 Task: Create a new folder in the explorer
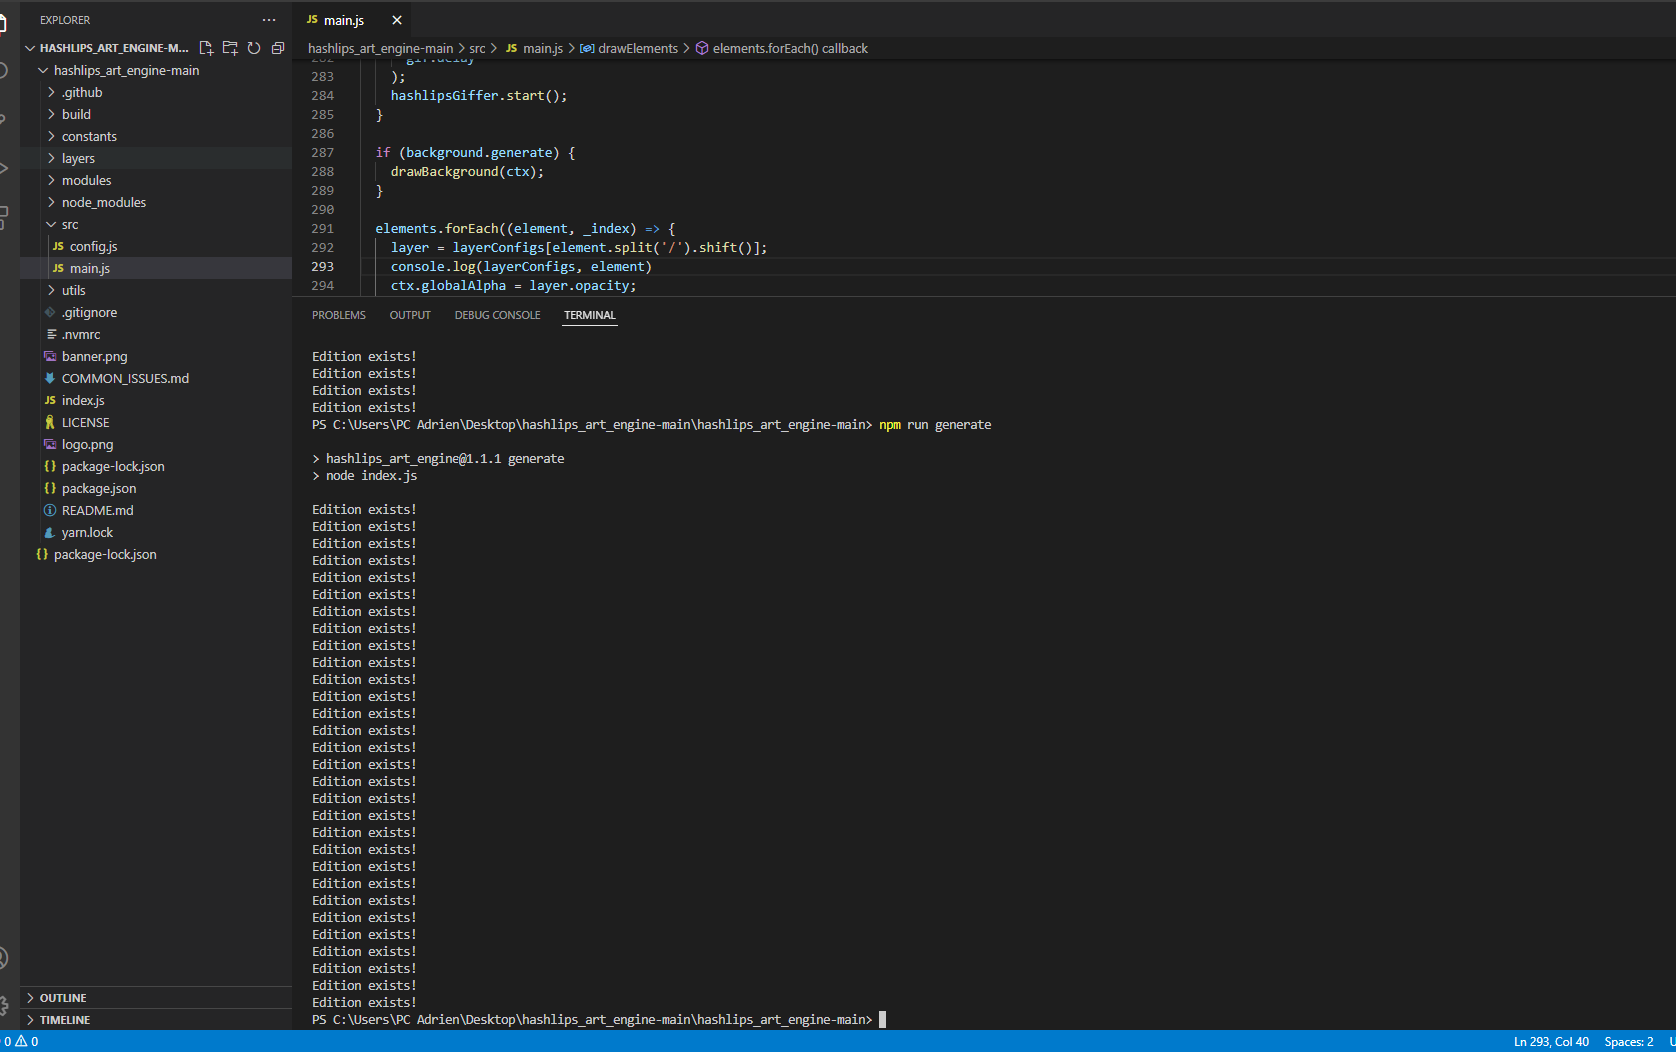tap(230, 47)
